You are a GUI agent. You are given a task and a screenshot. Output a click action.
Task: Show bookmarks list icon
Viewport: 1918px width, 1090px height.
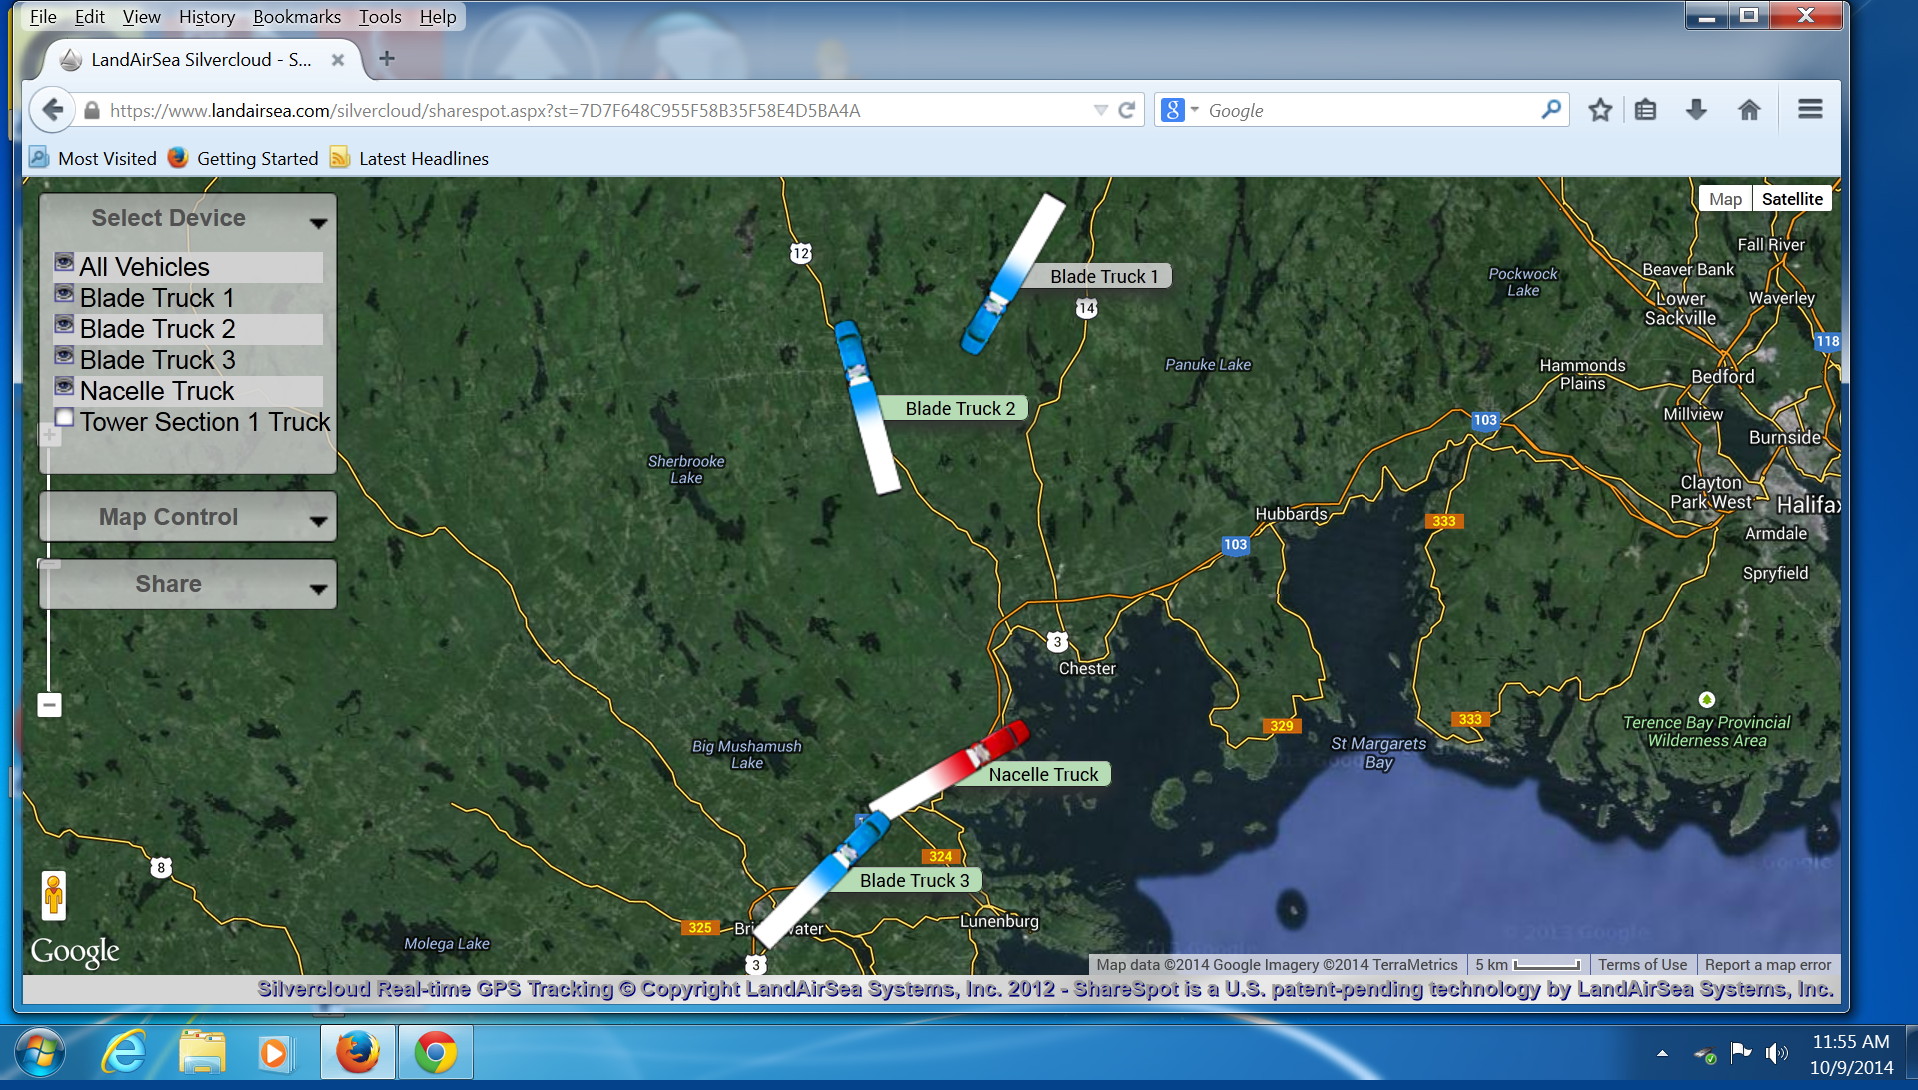(1646, 110)
